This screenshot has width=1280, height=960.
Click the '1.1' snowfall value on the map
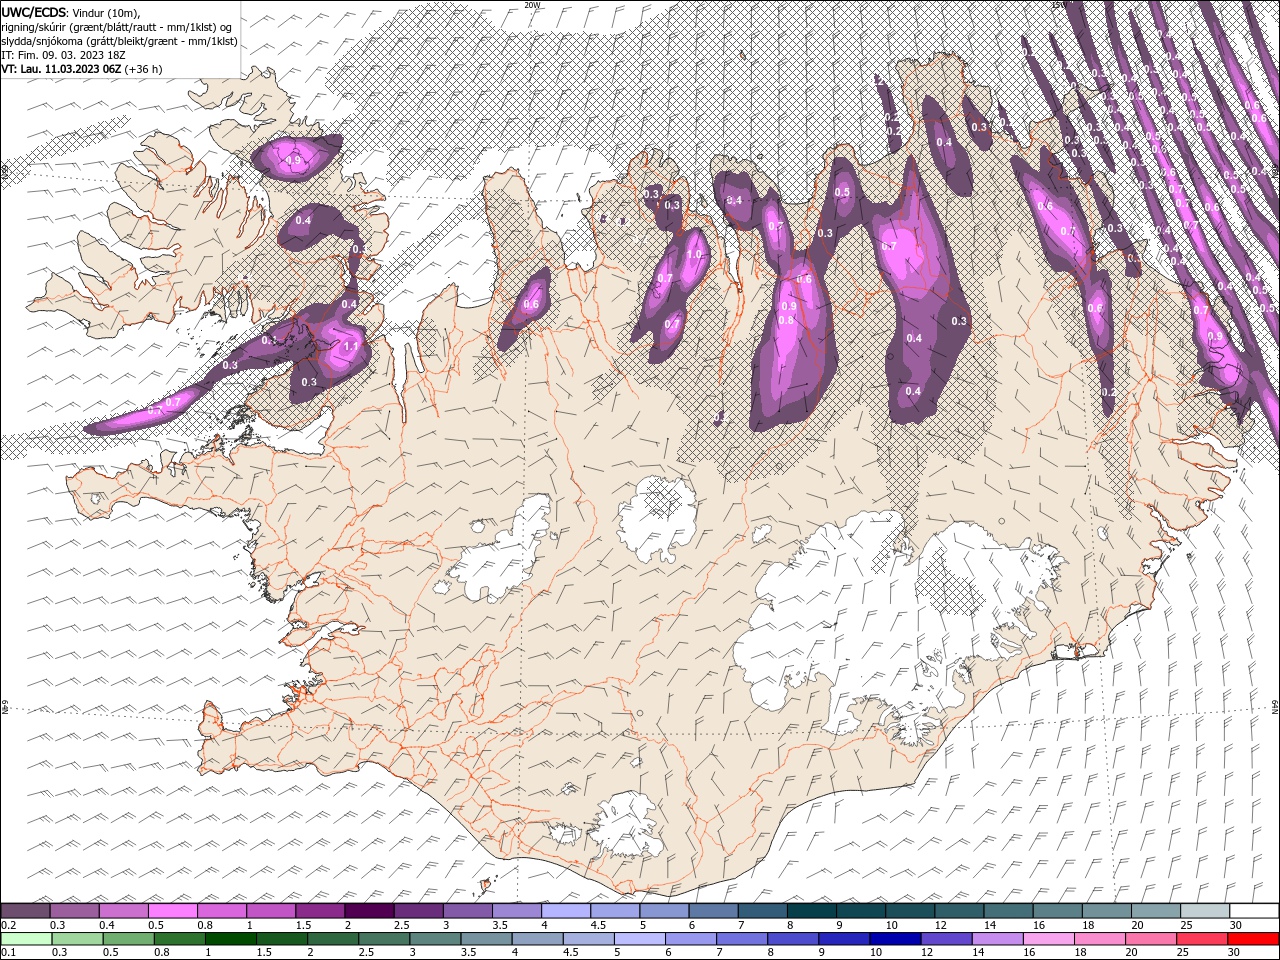[351, 347]
